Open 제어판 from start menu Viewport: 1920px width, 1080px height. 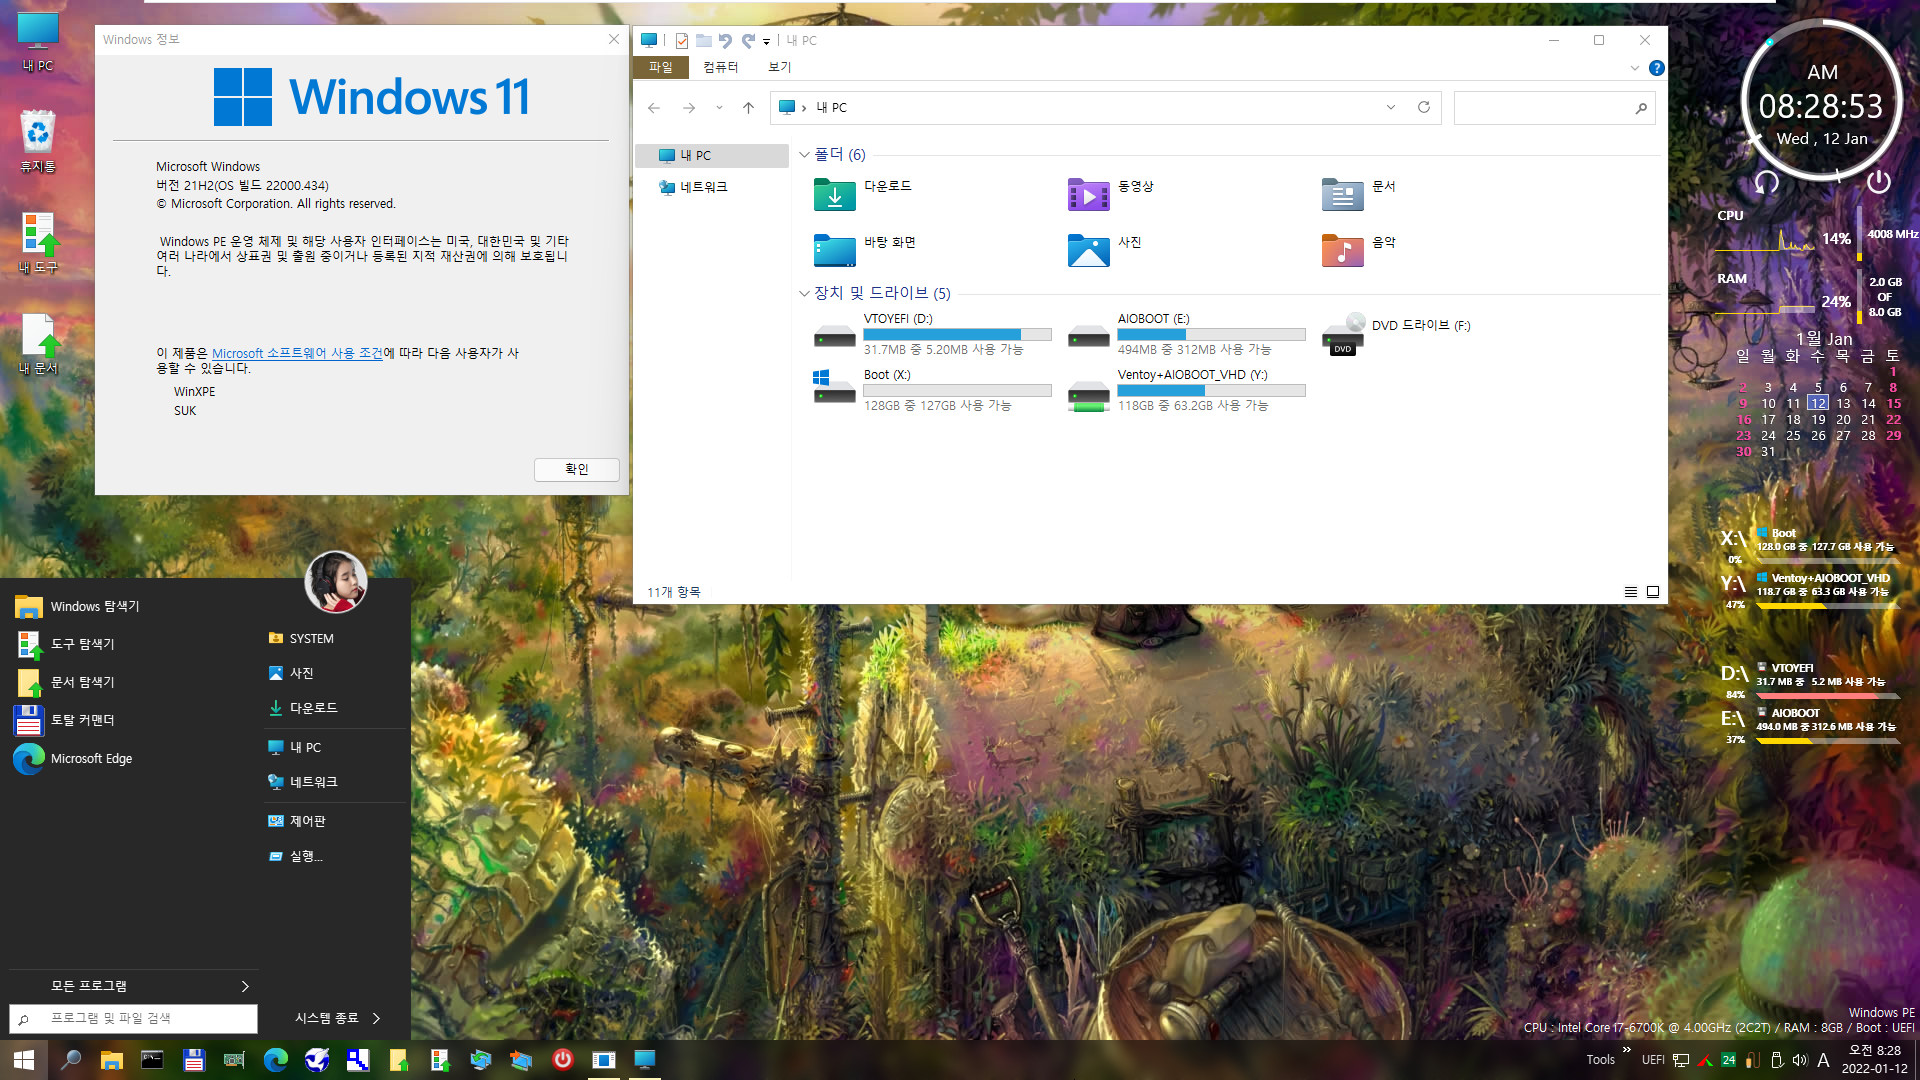297,821
